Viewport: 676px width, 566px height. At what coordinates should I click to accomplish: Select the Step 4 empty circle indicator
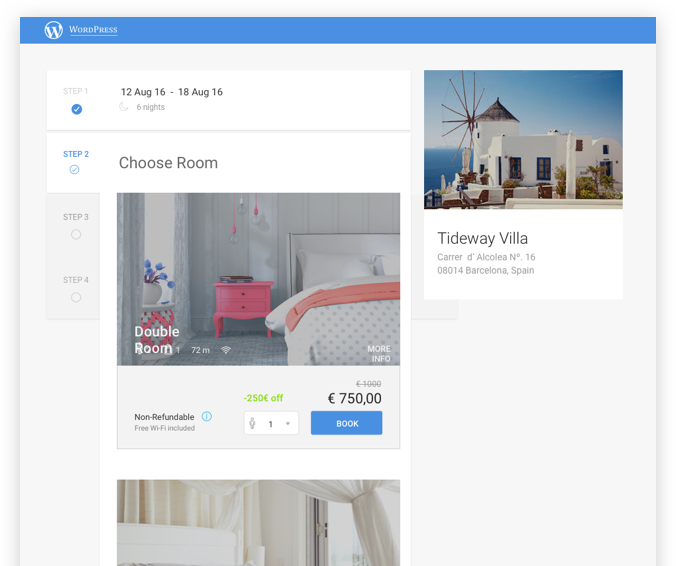pos(76,297)
